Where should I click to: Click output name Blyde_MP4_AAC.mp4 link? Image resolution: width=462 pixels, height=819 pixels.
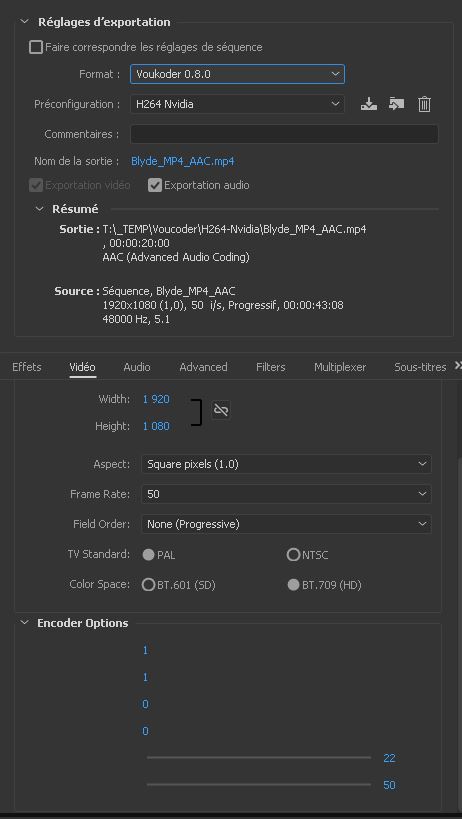tap(183, 161)
